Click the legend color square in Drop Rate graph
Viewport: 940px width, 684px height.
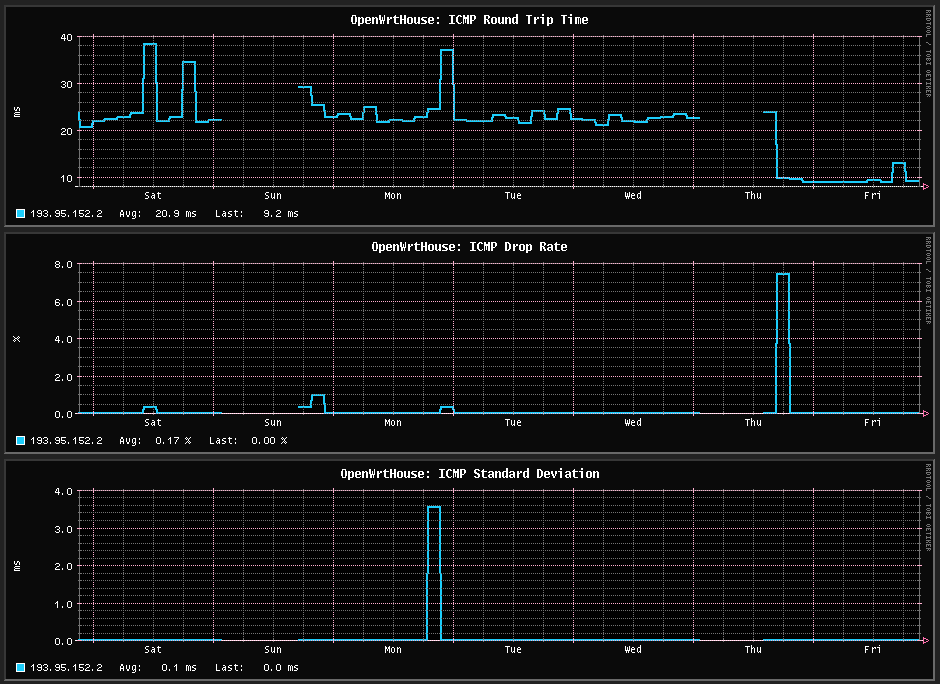coord(21,440)
